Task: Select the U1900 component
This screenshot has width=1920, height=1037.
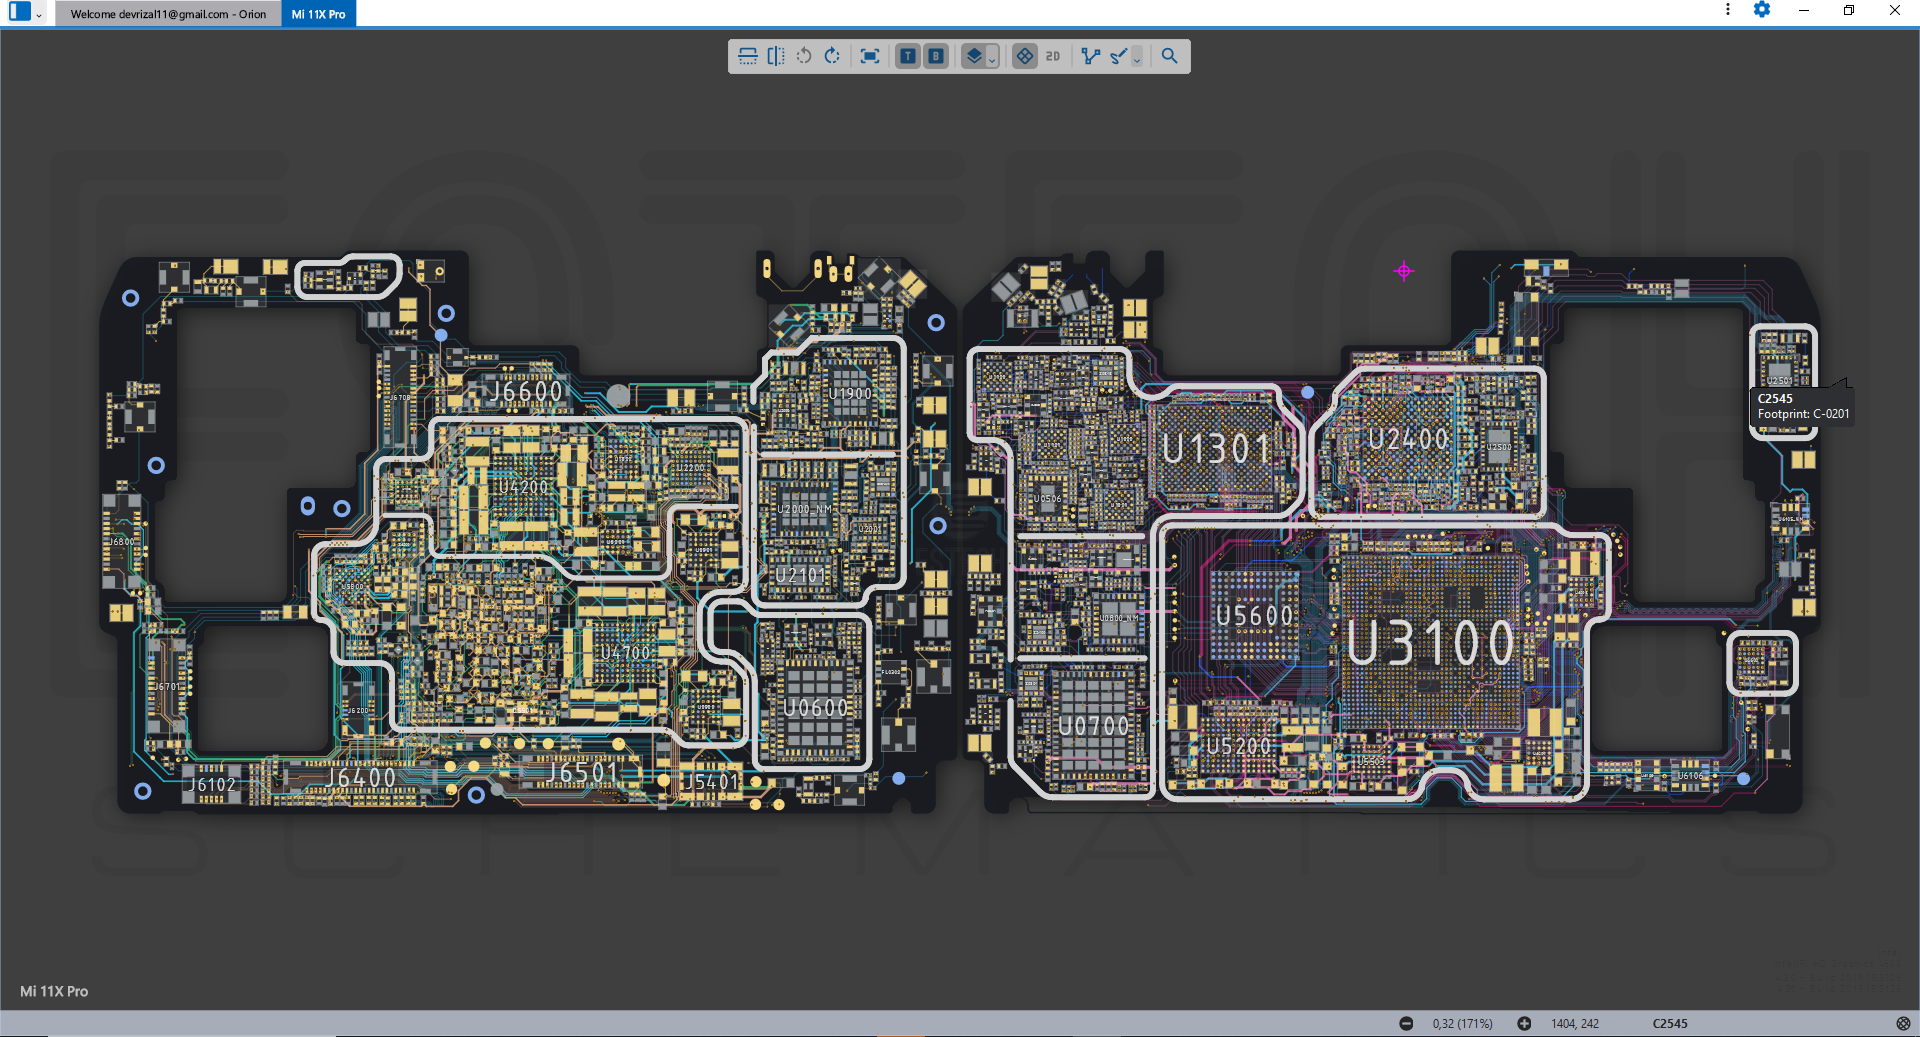Action: (x=850, y=394)
